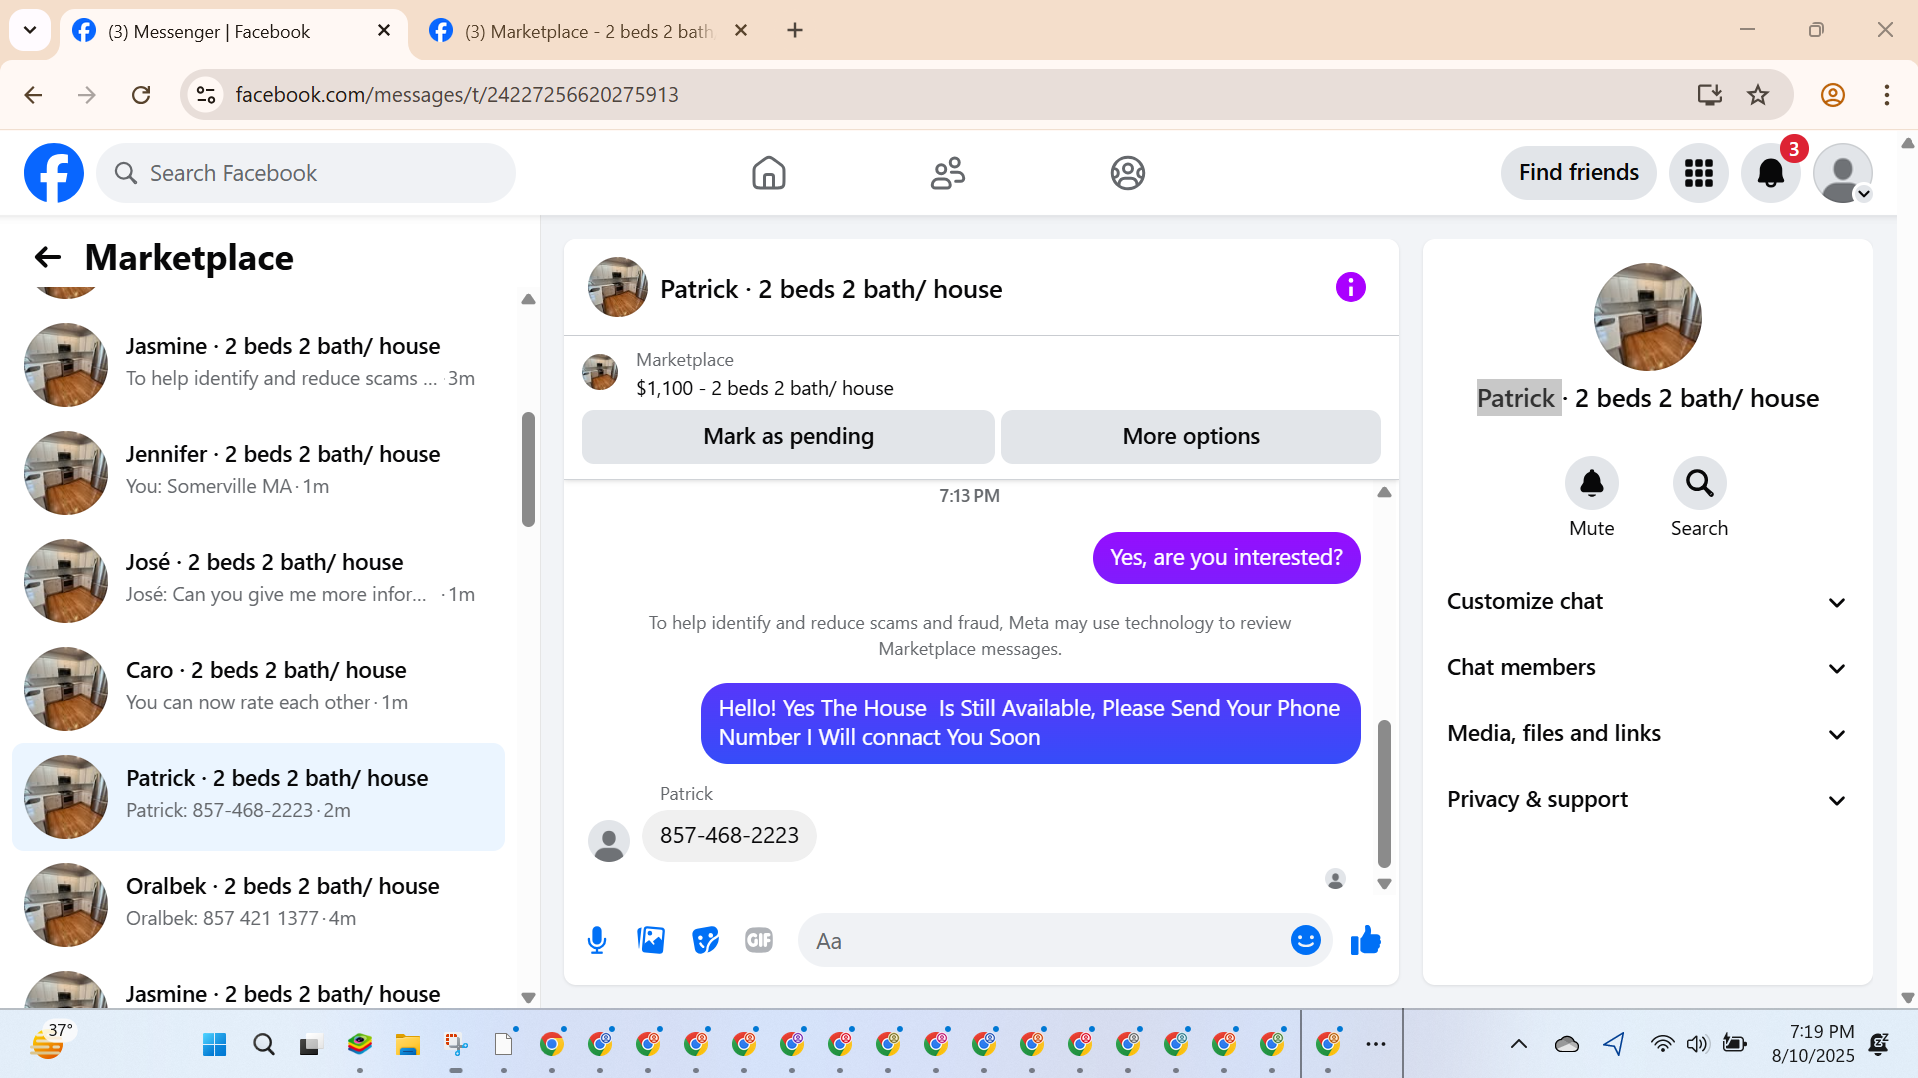Open a new browser tab

click(795, 31)
